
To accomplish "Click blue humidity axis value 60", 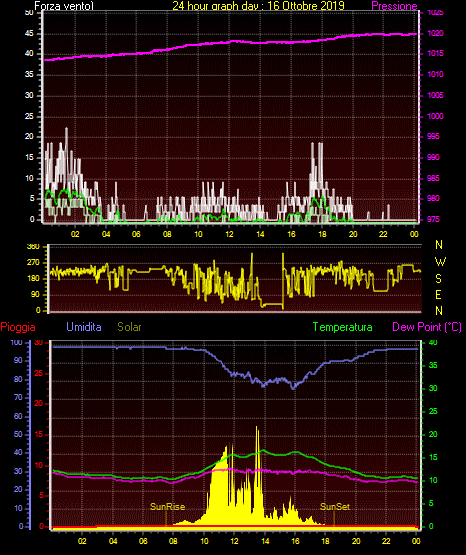I will point(18,416).
